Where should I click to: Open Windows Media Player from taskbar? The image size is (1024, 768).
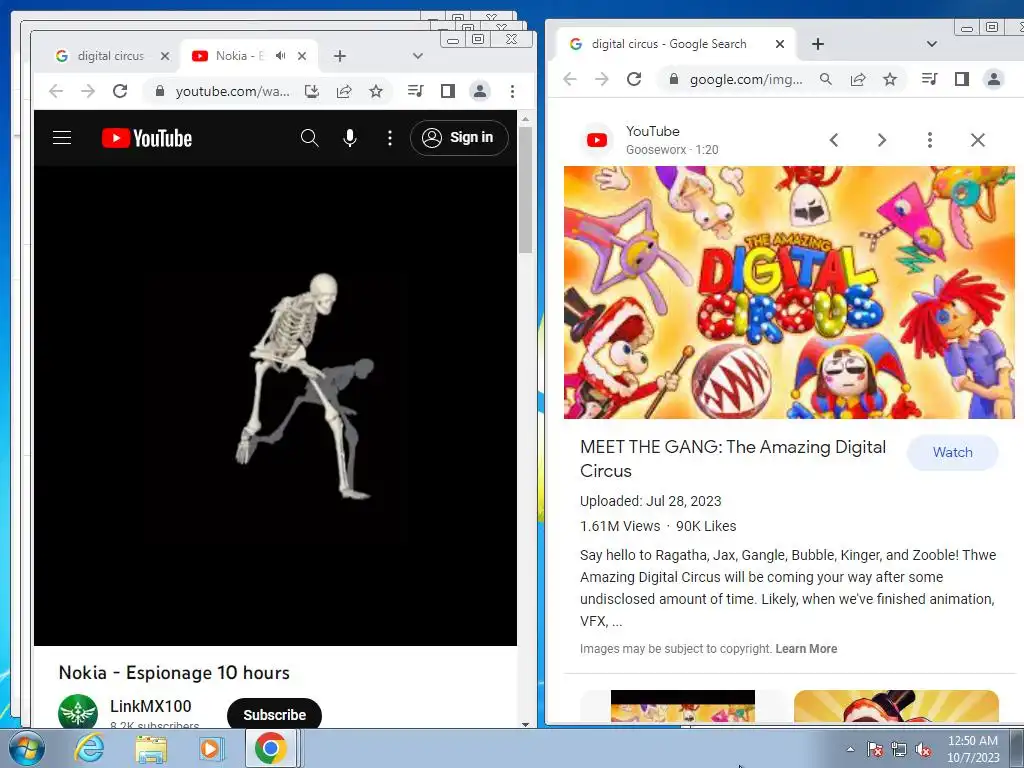(x=210, y=748)
